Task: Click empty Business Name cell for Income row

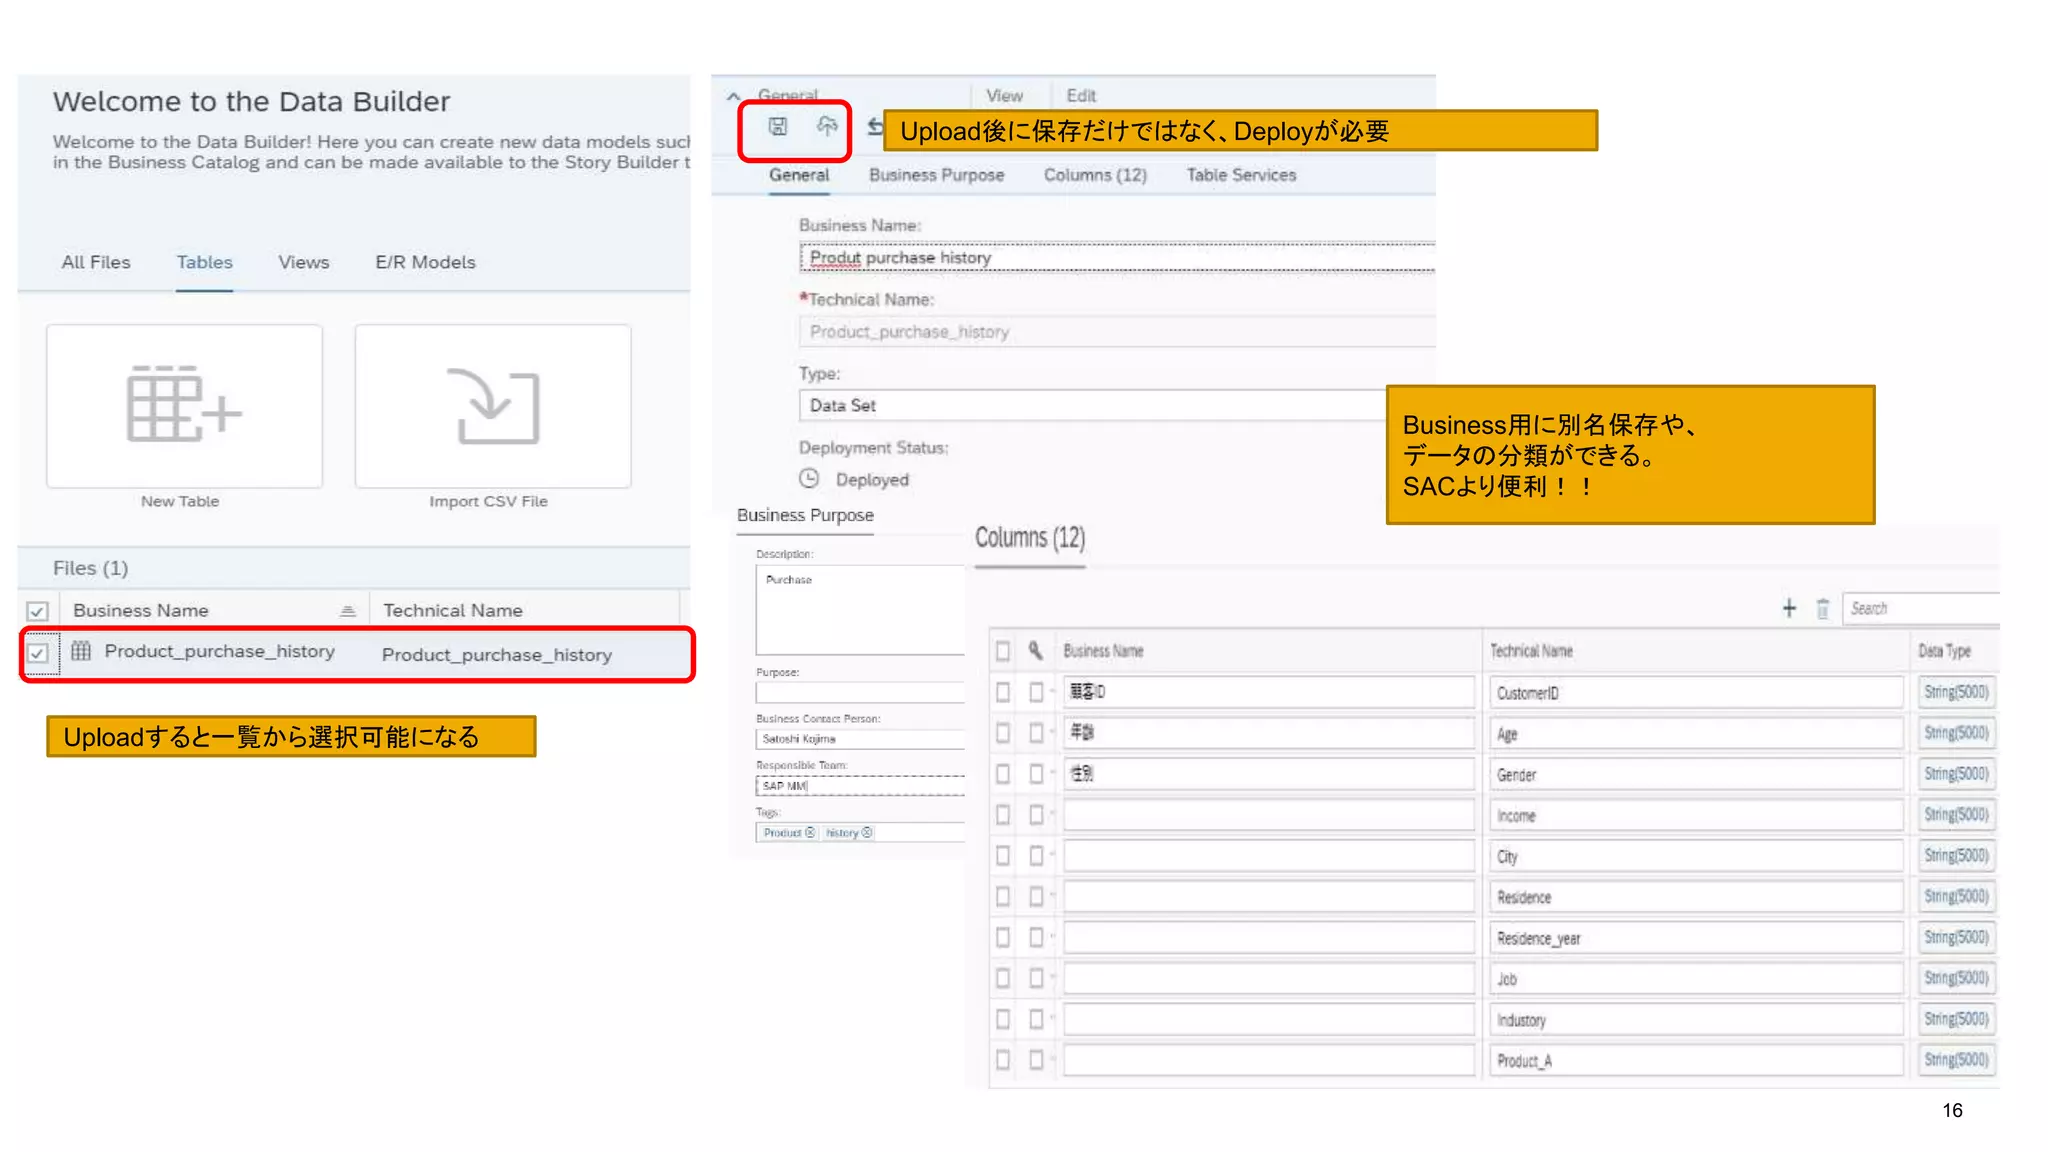Action: tap(1269, 815)
